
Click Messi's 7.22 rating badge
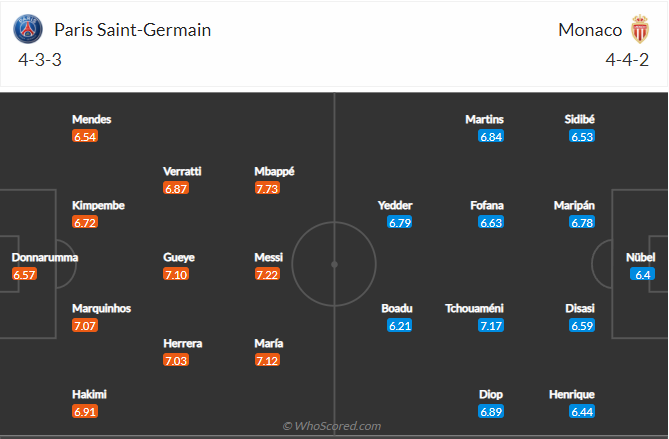tap(268, 274)
